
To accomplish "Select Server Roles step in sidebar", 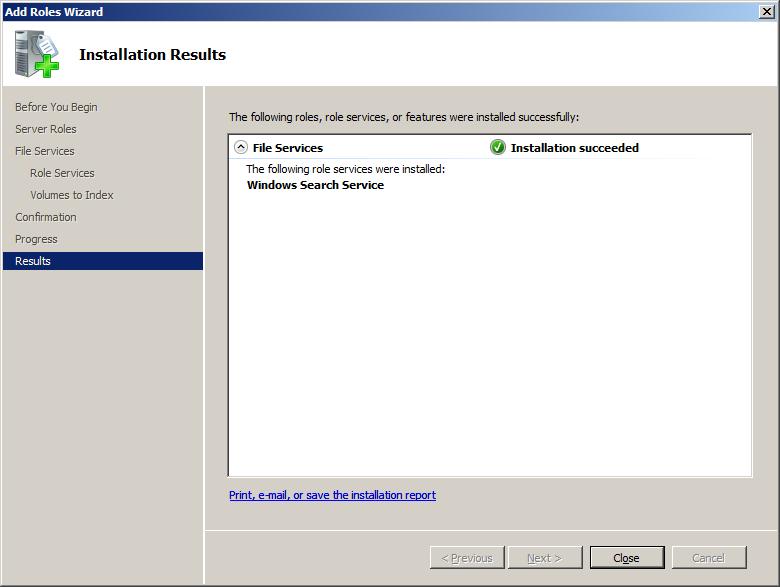I will coord(46,129).
